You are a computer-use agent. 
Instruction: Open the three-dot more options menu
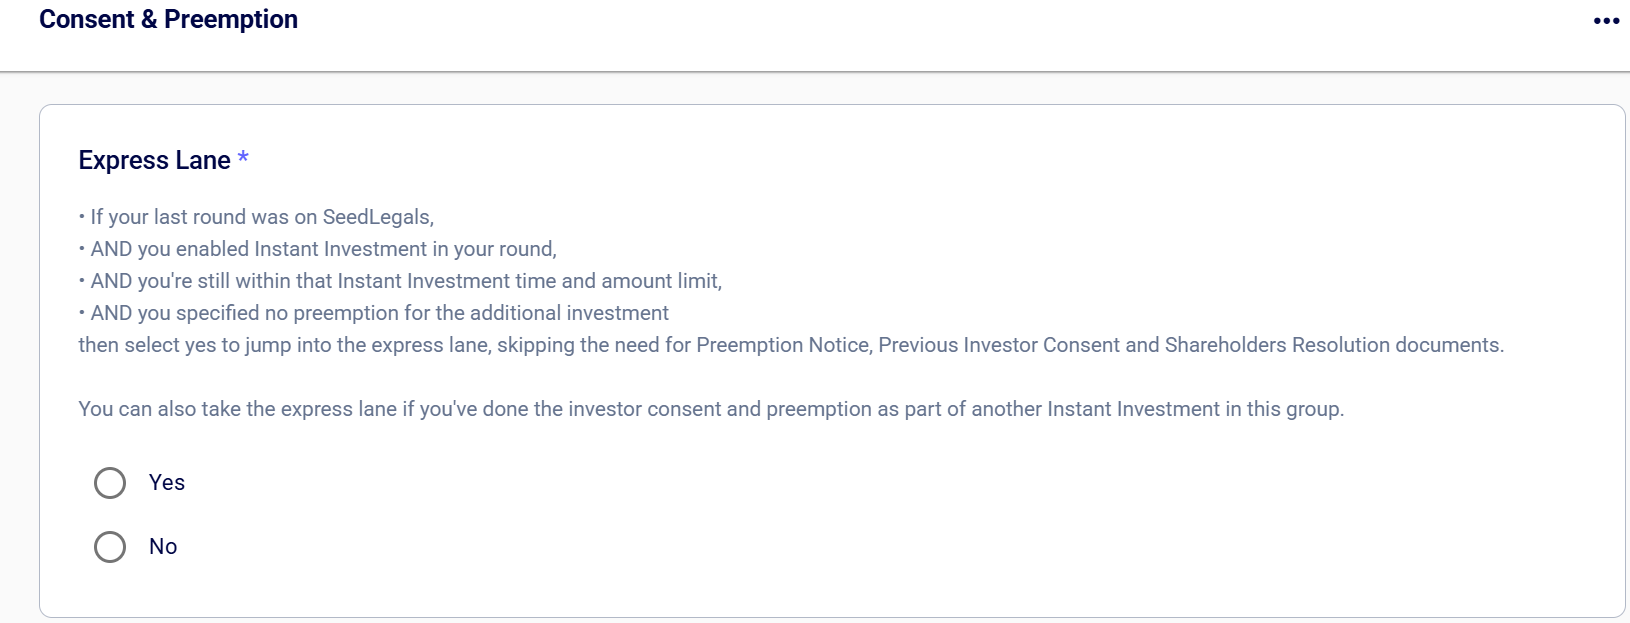(x=1606, y=21)
